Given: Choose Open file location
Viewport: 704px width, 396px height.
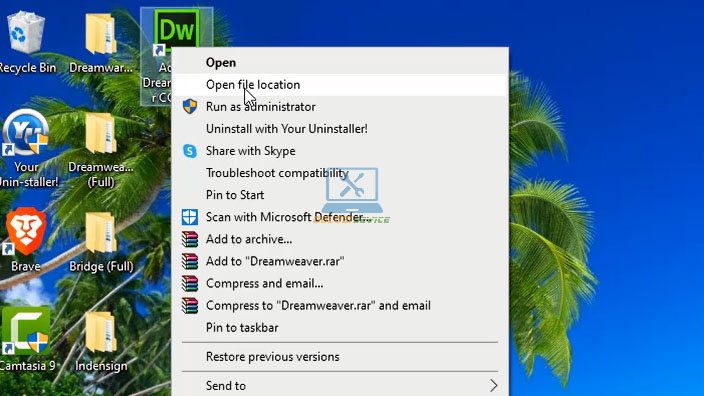Looking at the screenshot, I should [340, 84].
